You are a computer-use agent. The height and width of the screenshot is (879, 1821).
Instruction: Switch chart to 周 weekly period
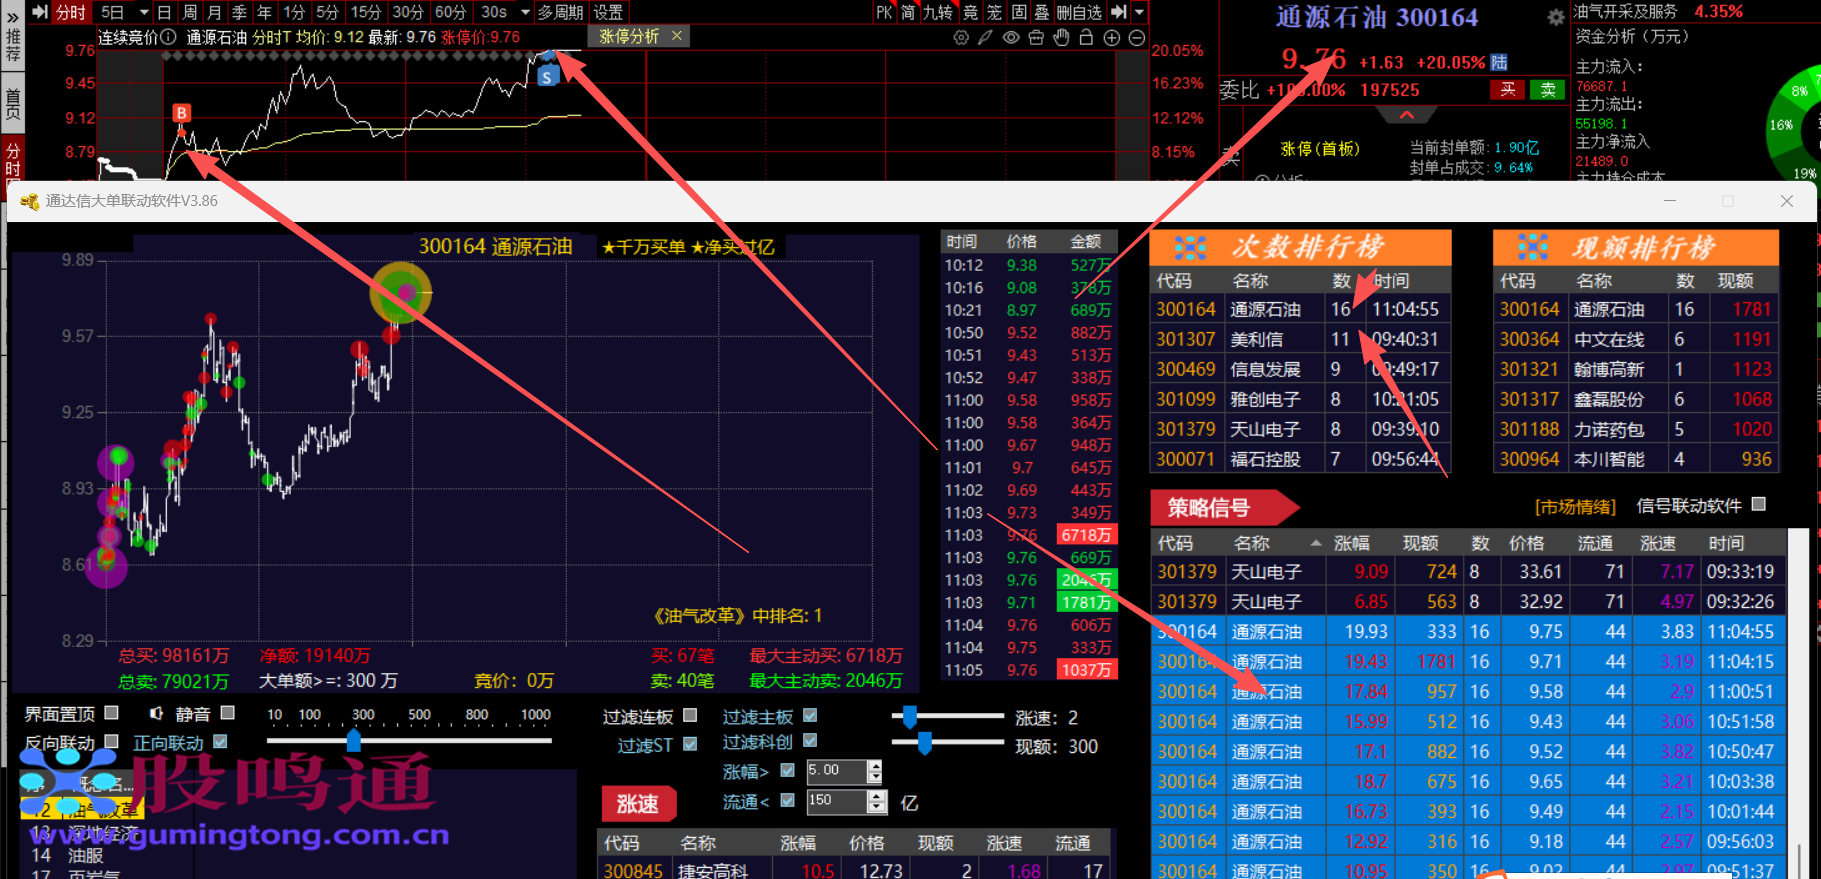190,12
